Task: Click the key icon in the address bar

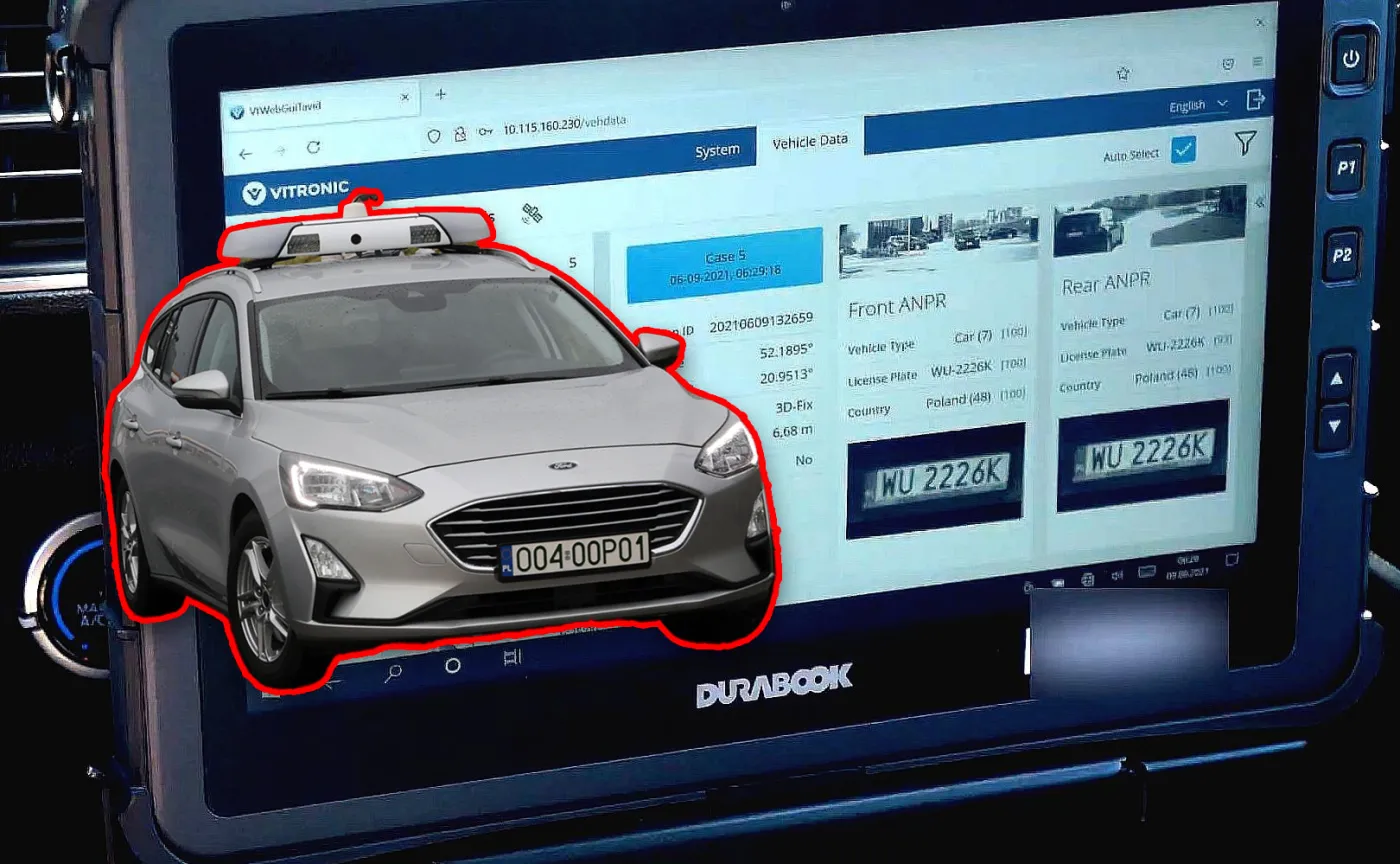Action: 486,130
